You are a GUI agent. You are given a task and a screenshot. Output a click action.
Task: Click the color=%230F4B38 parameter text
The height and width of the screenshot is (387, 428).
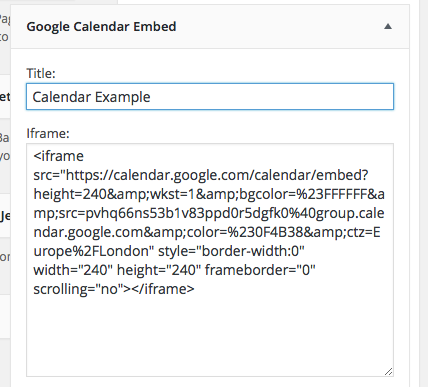point(245,232)
